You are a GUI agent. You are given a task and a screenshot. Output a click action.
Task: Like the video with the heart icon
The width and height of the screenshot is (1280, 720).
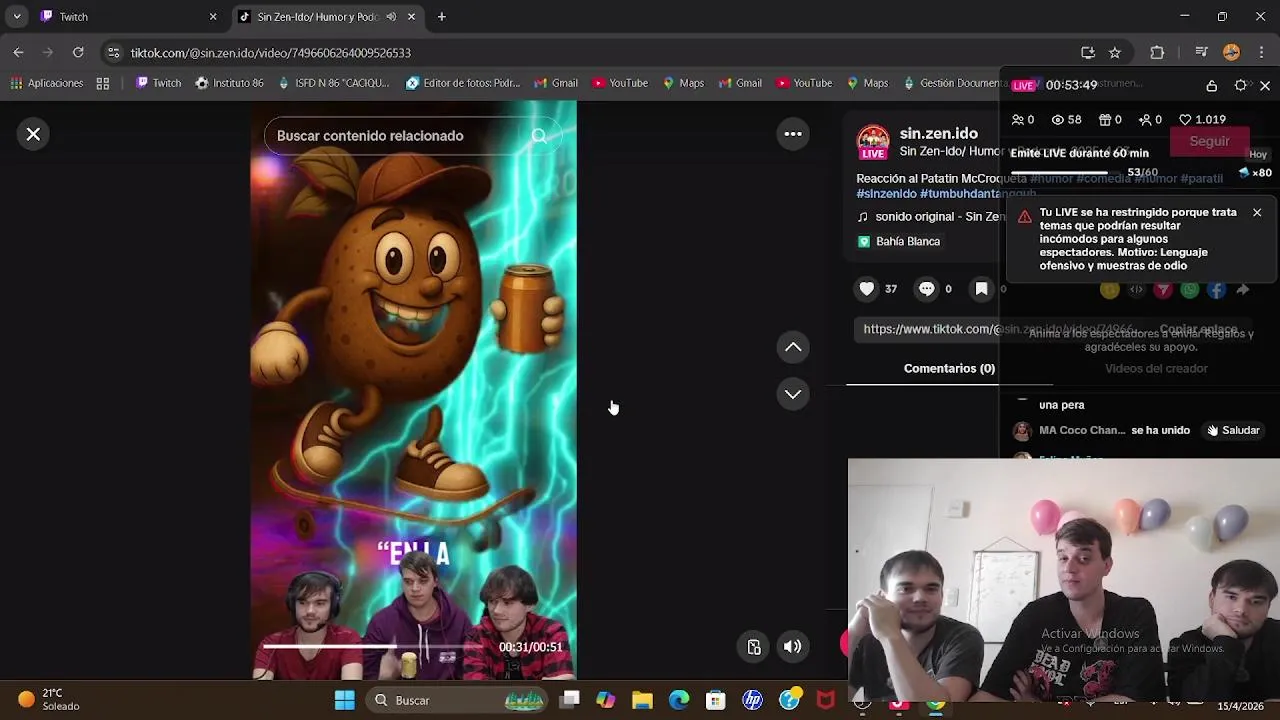(x=867, y=289)
